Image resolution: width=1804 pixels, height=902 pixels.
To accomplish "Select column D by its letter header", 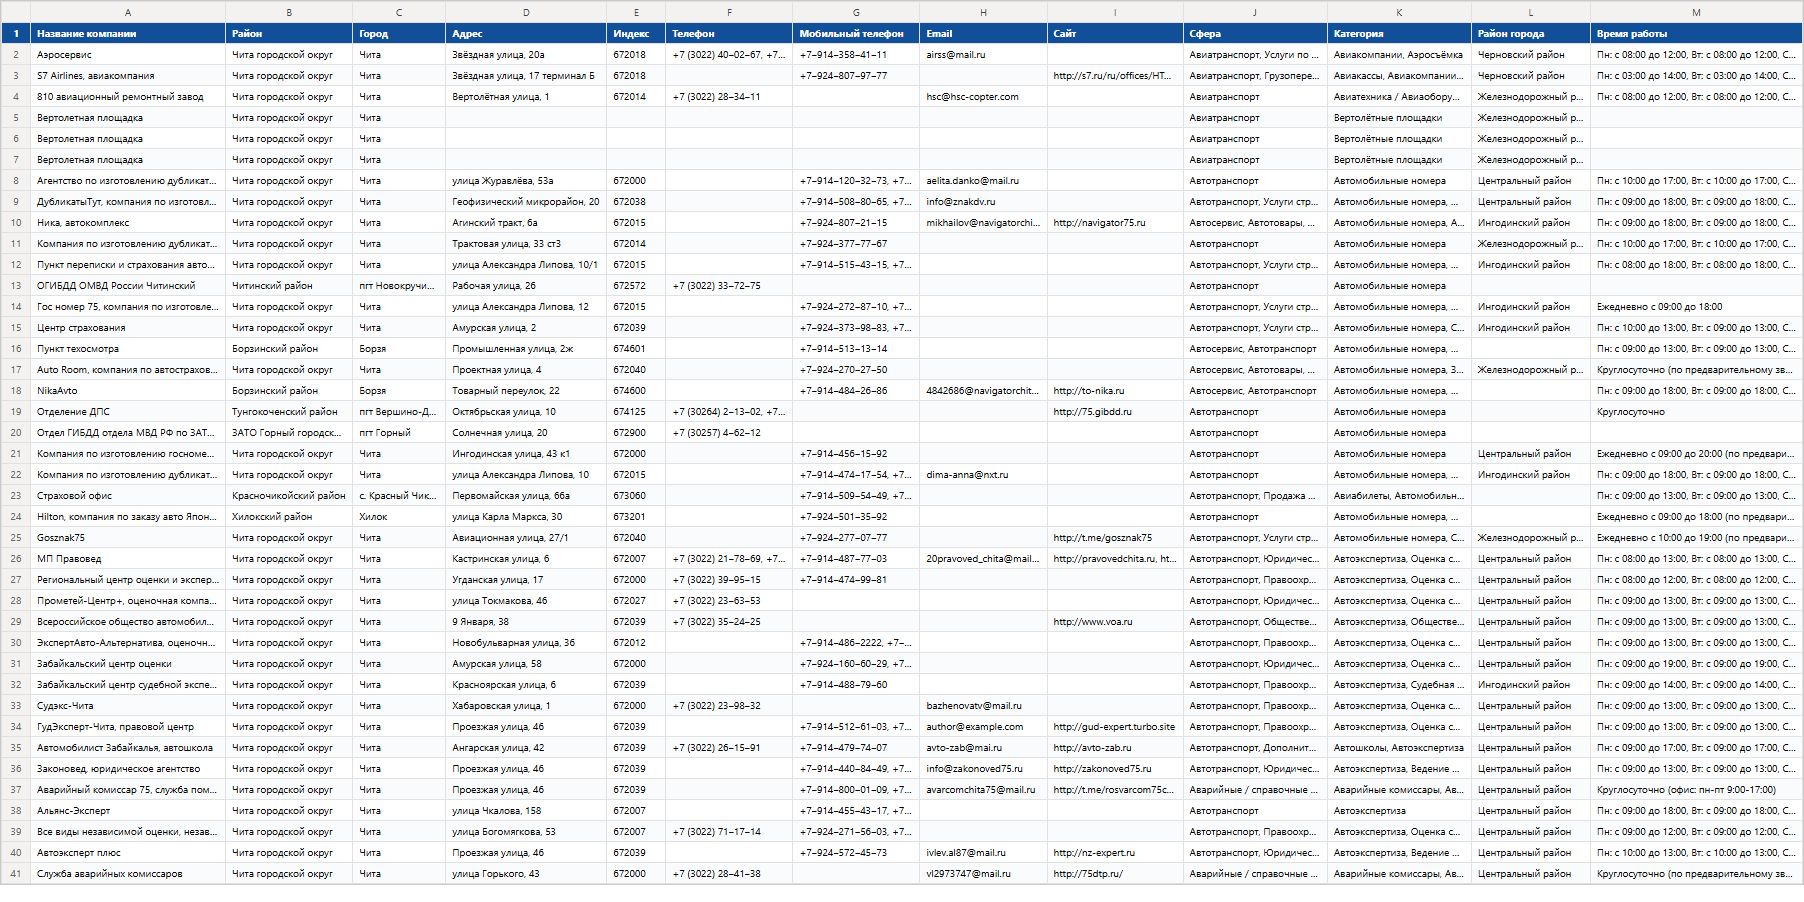I will pyautogui.click(x=526, y=12).
